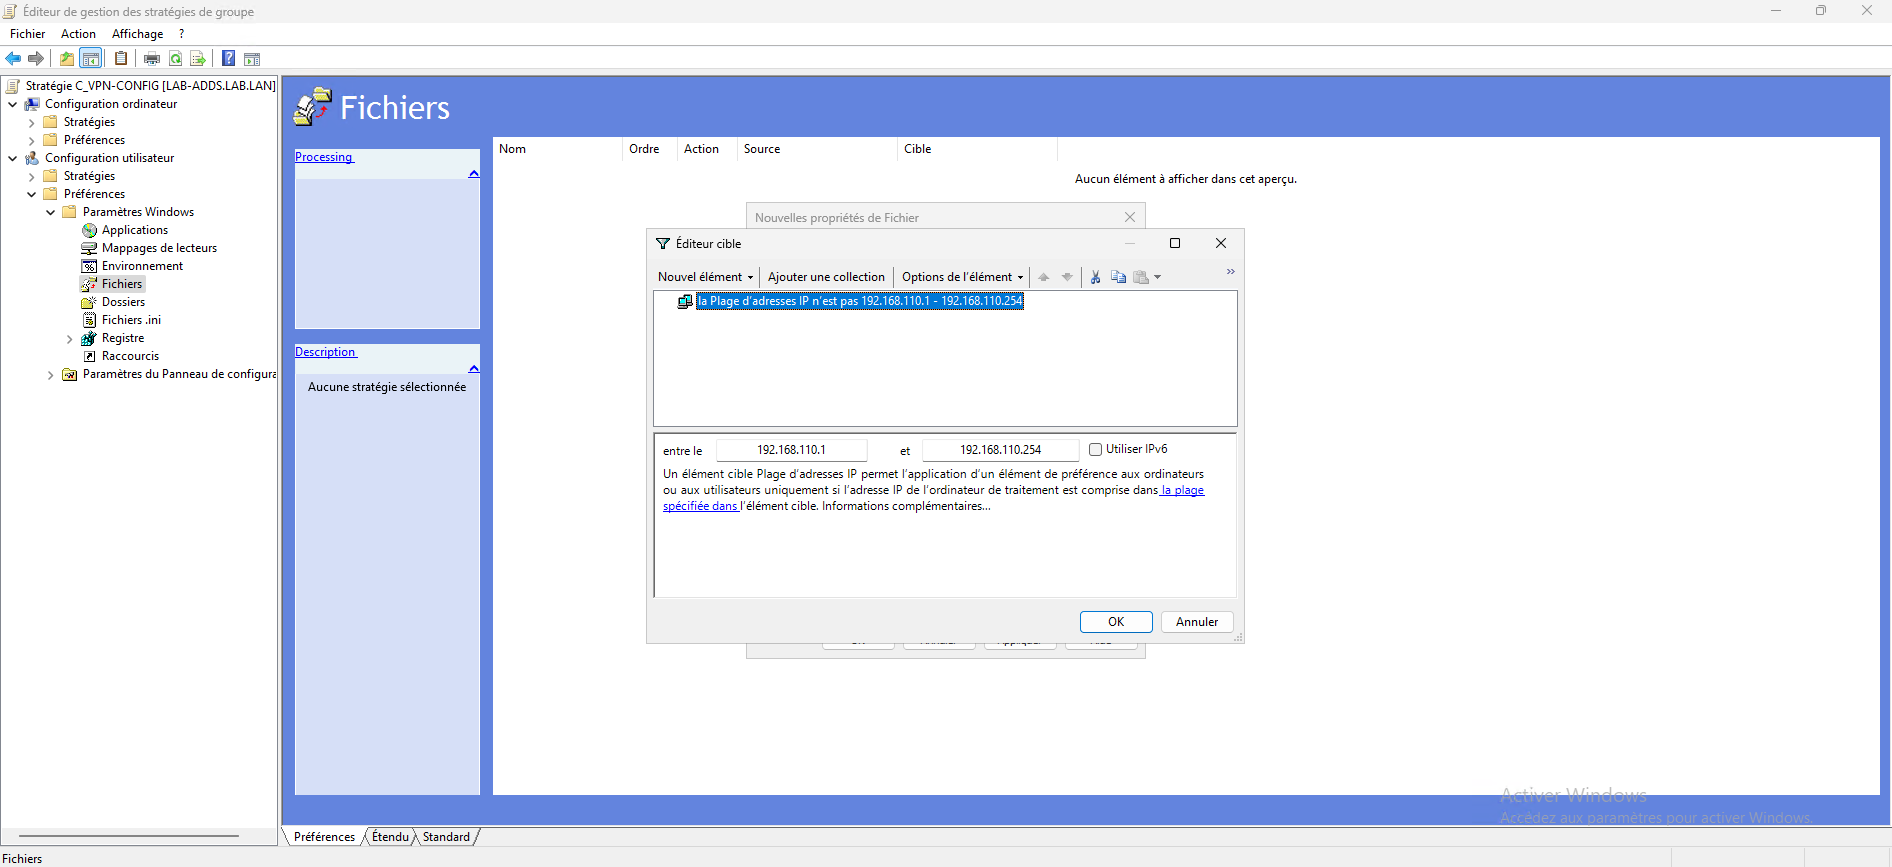The image size is (1892, 867).
Task: Click the scissors Cut icon in Éditeur cible
Action: [1096, 277]
